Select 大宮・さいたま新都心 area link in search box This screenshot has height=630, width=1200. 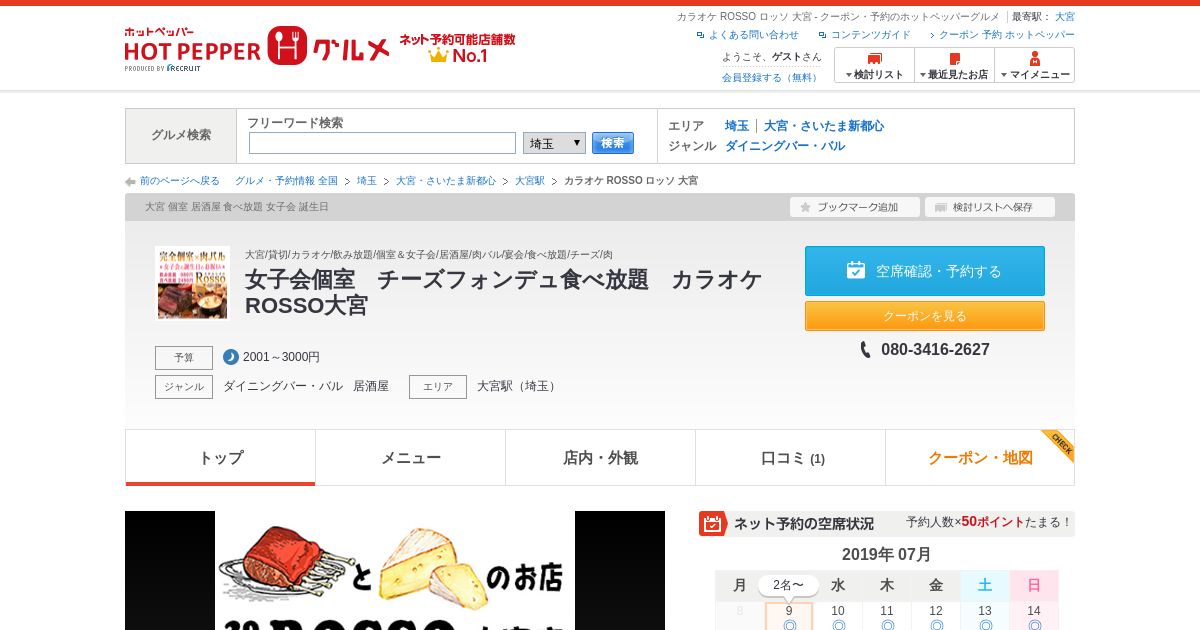click(824, 126)
